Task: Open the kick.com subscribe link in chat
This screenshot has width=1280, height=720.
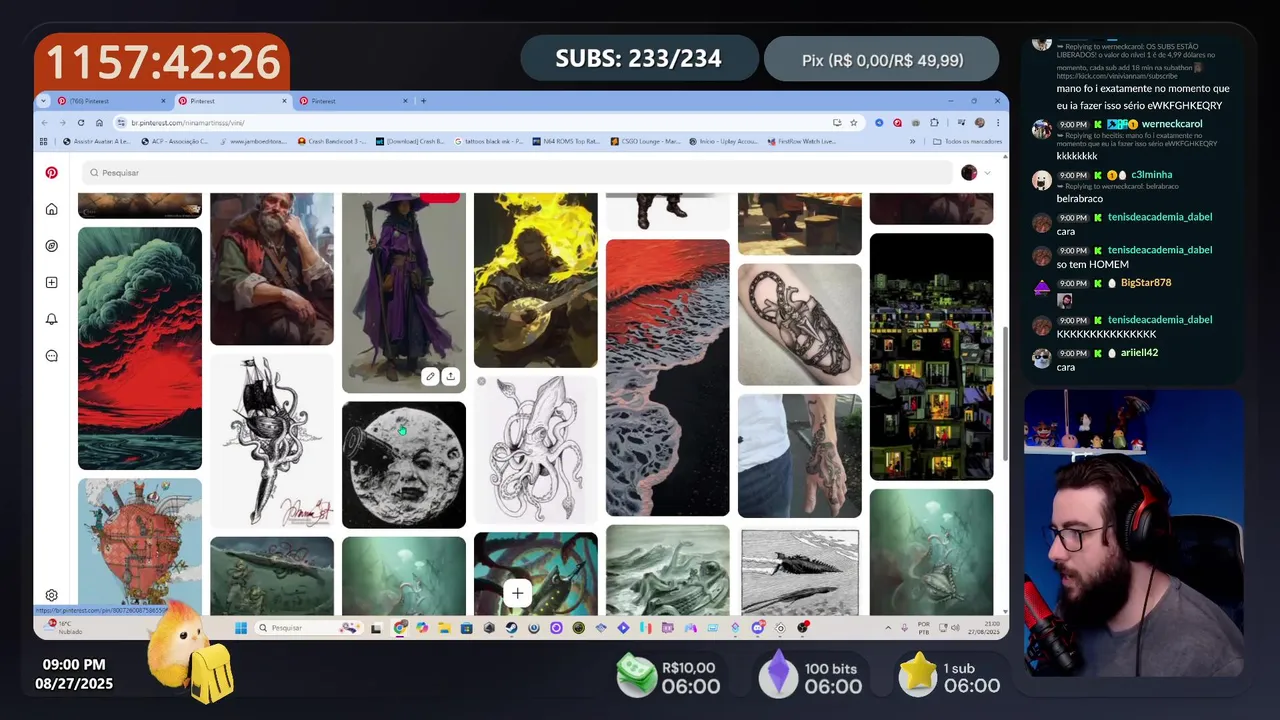Action: (1117, 76)
